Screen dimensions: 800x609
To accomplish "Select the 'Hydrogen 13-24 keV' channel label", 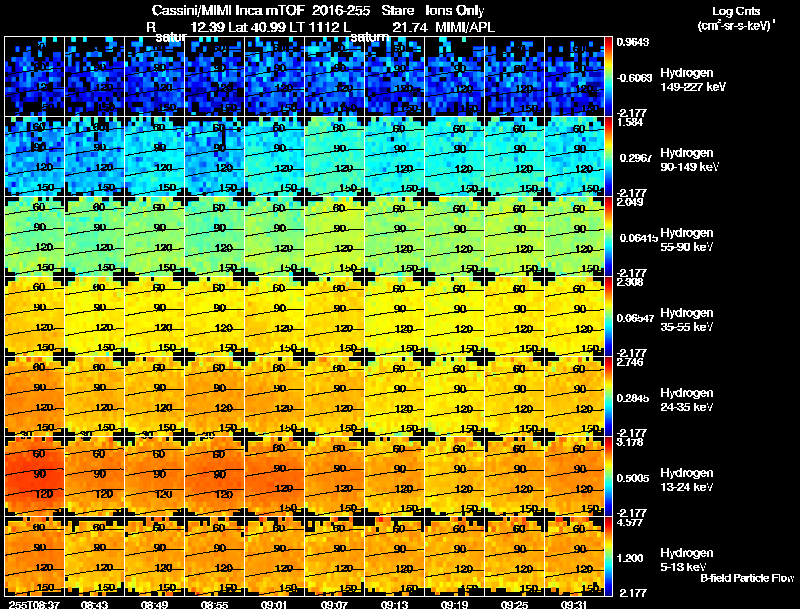I will (687, 480).
